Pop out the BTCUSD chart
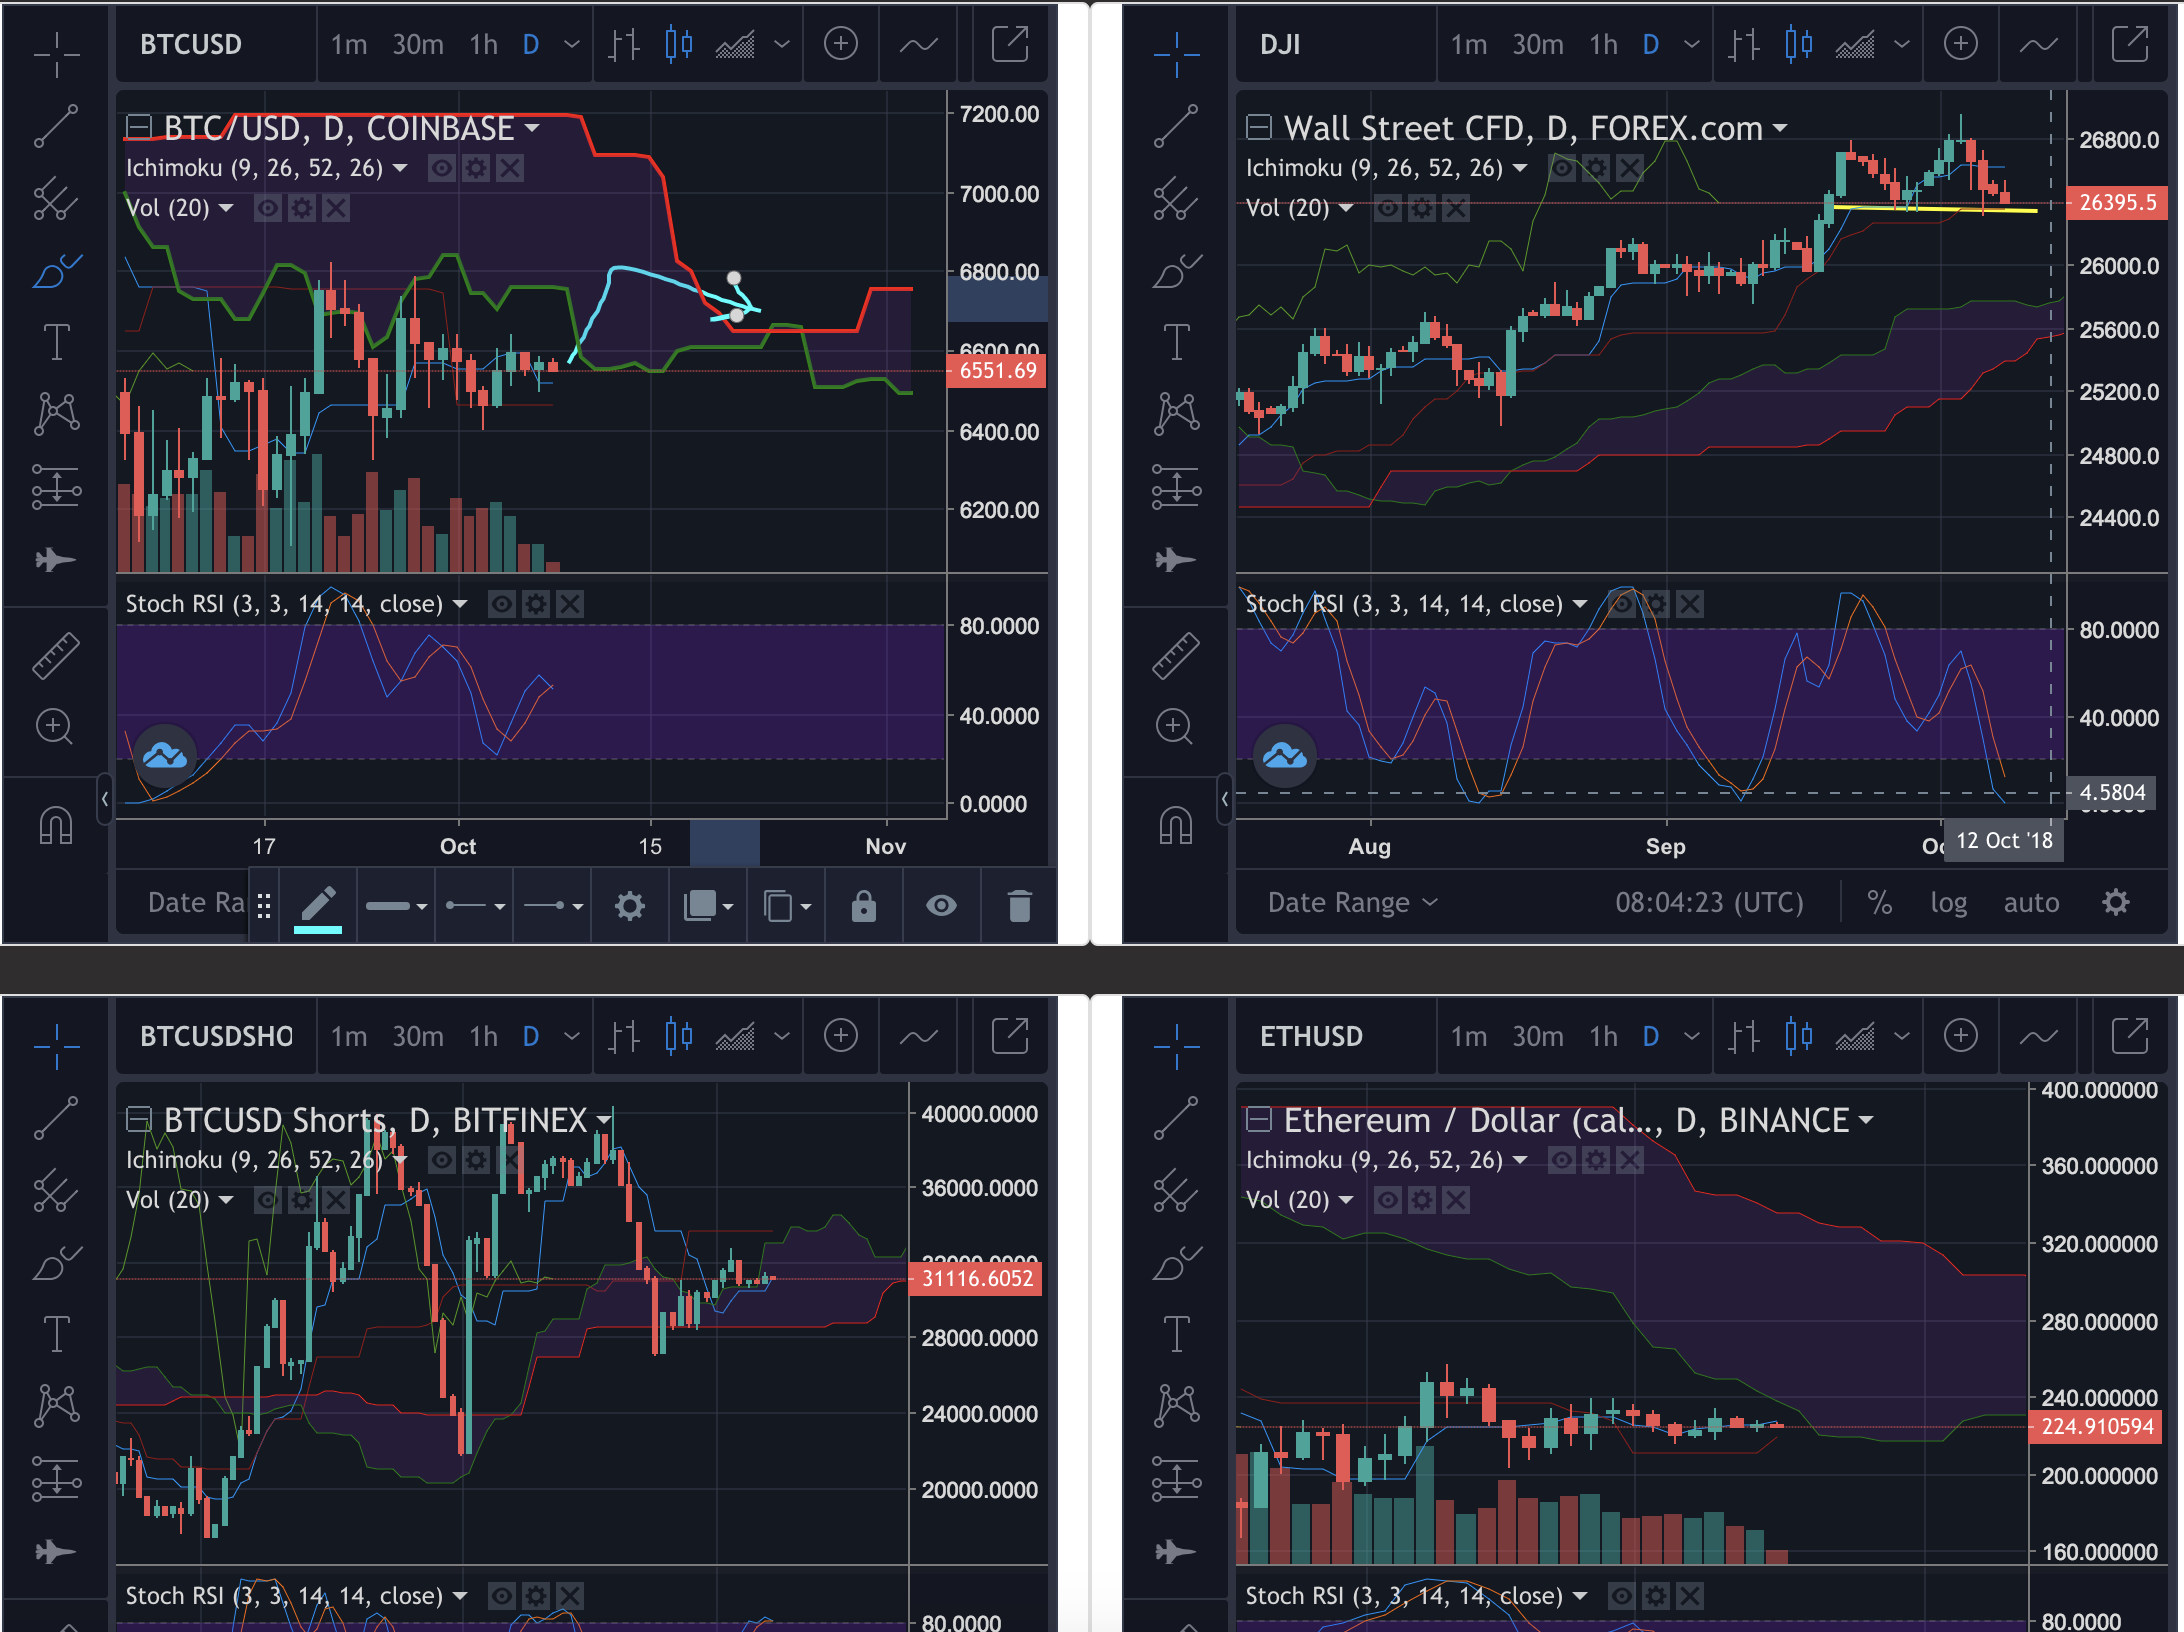This screenshot has height=1632, width=2184. (x=1010, y=44)
